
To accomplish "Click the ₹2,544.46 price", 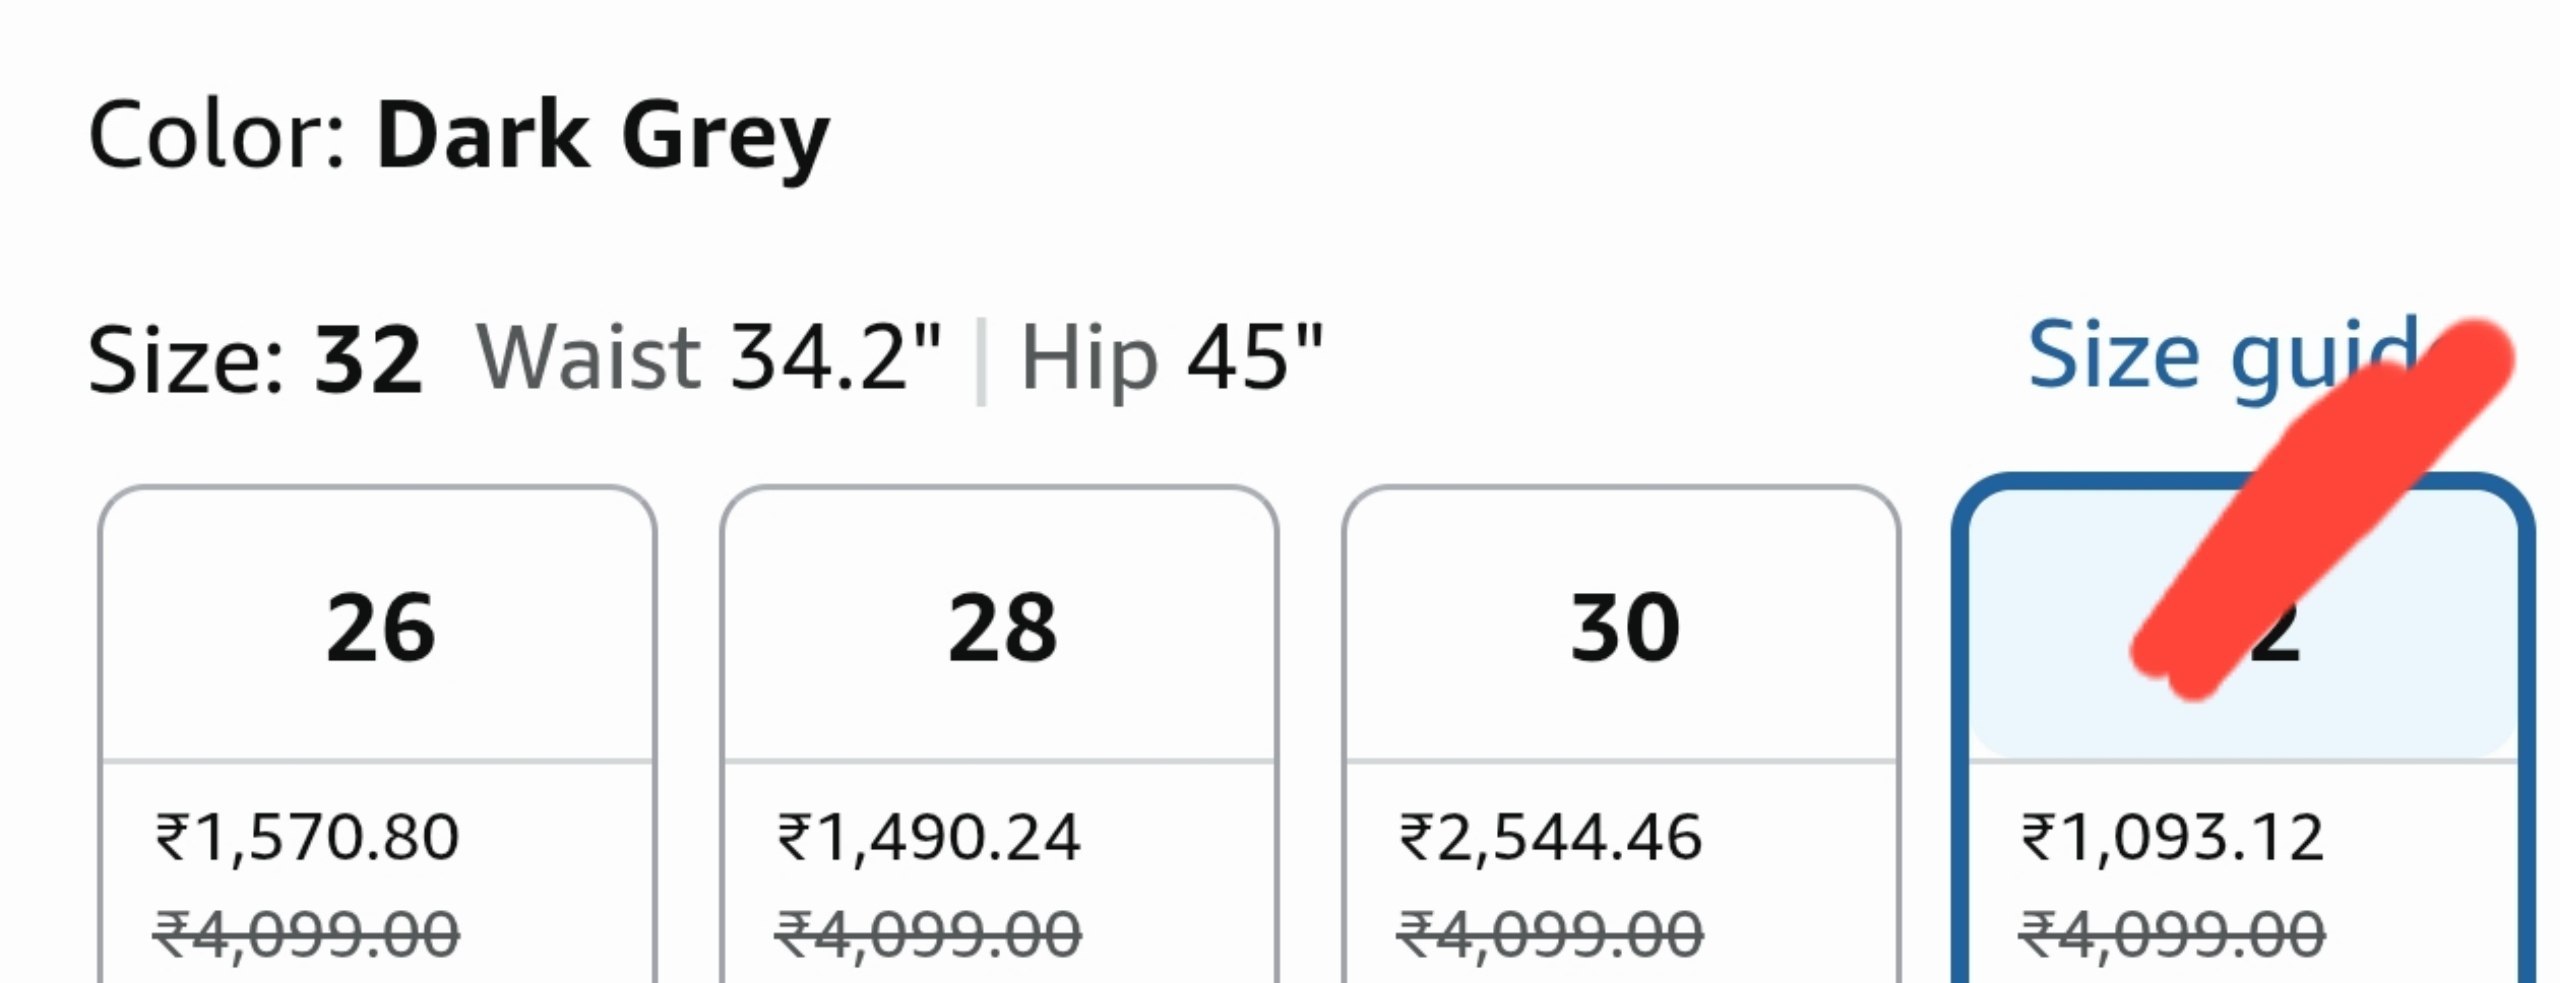I will click(1550, 838).
